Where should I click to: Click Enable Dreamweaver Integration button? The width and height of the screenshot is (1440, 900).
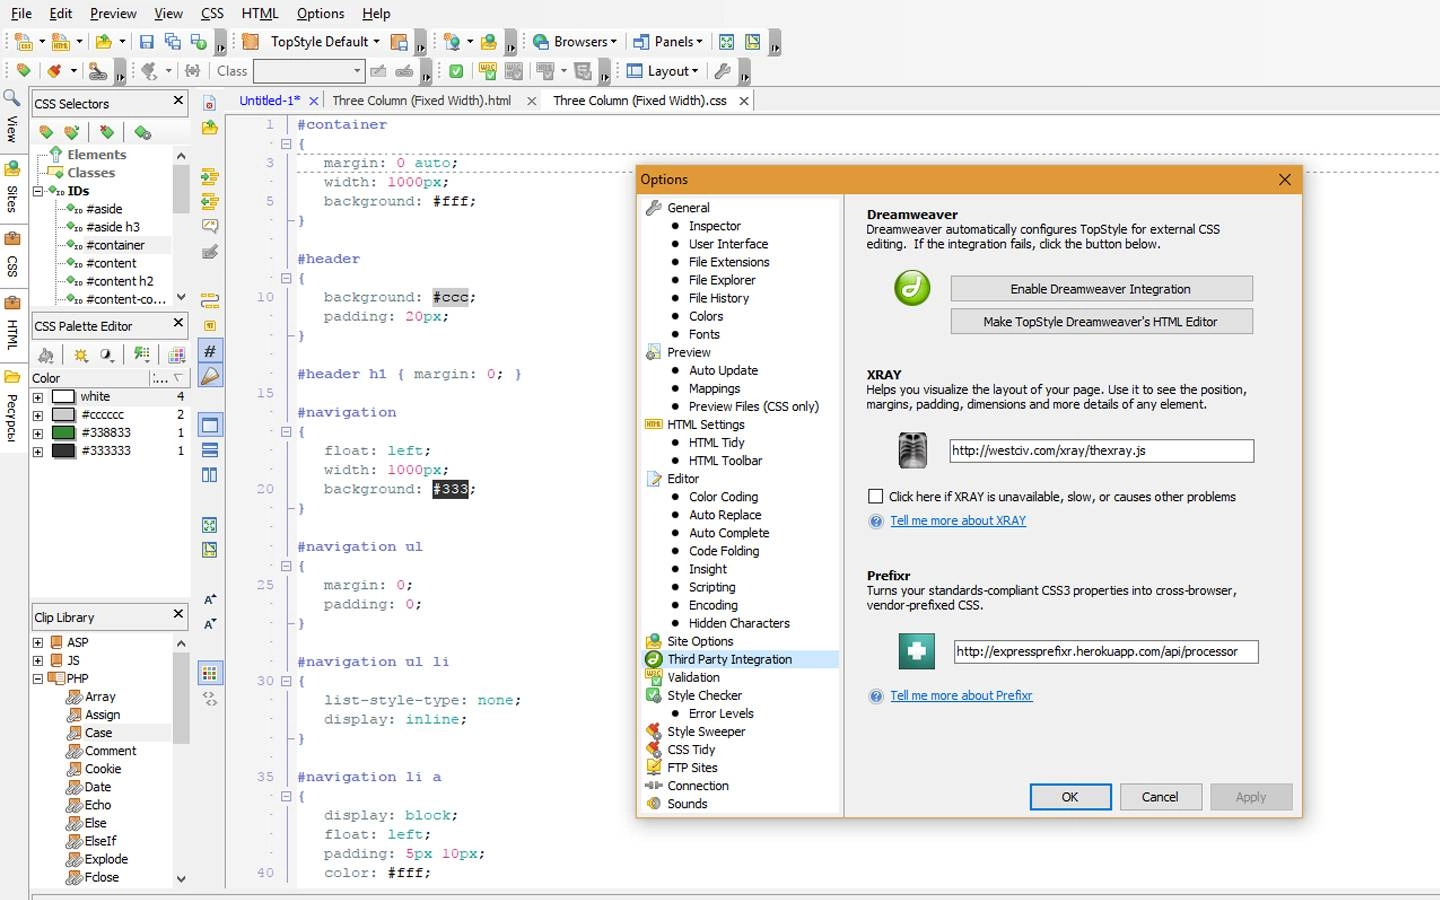(x=1101, y=289)
